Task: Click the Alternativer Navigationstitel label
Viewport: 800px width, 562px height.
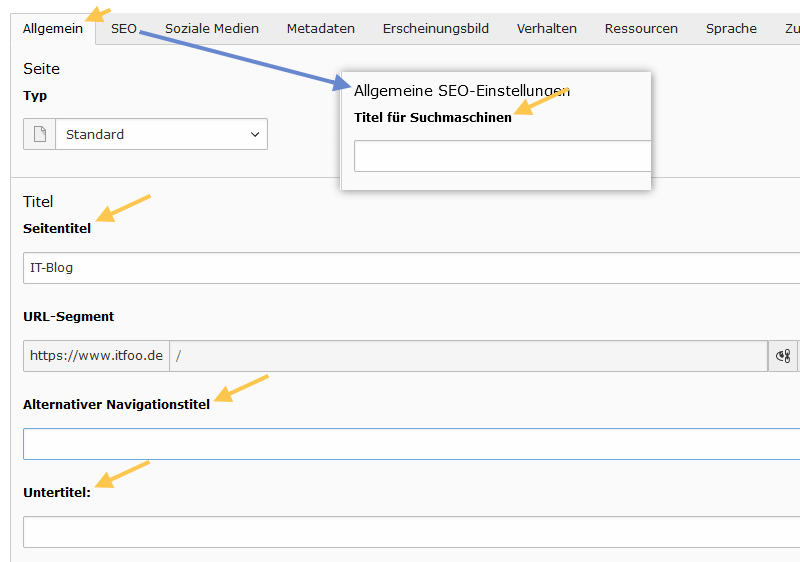Action: click(x=116, y=404)
